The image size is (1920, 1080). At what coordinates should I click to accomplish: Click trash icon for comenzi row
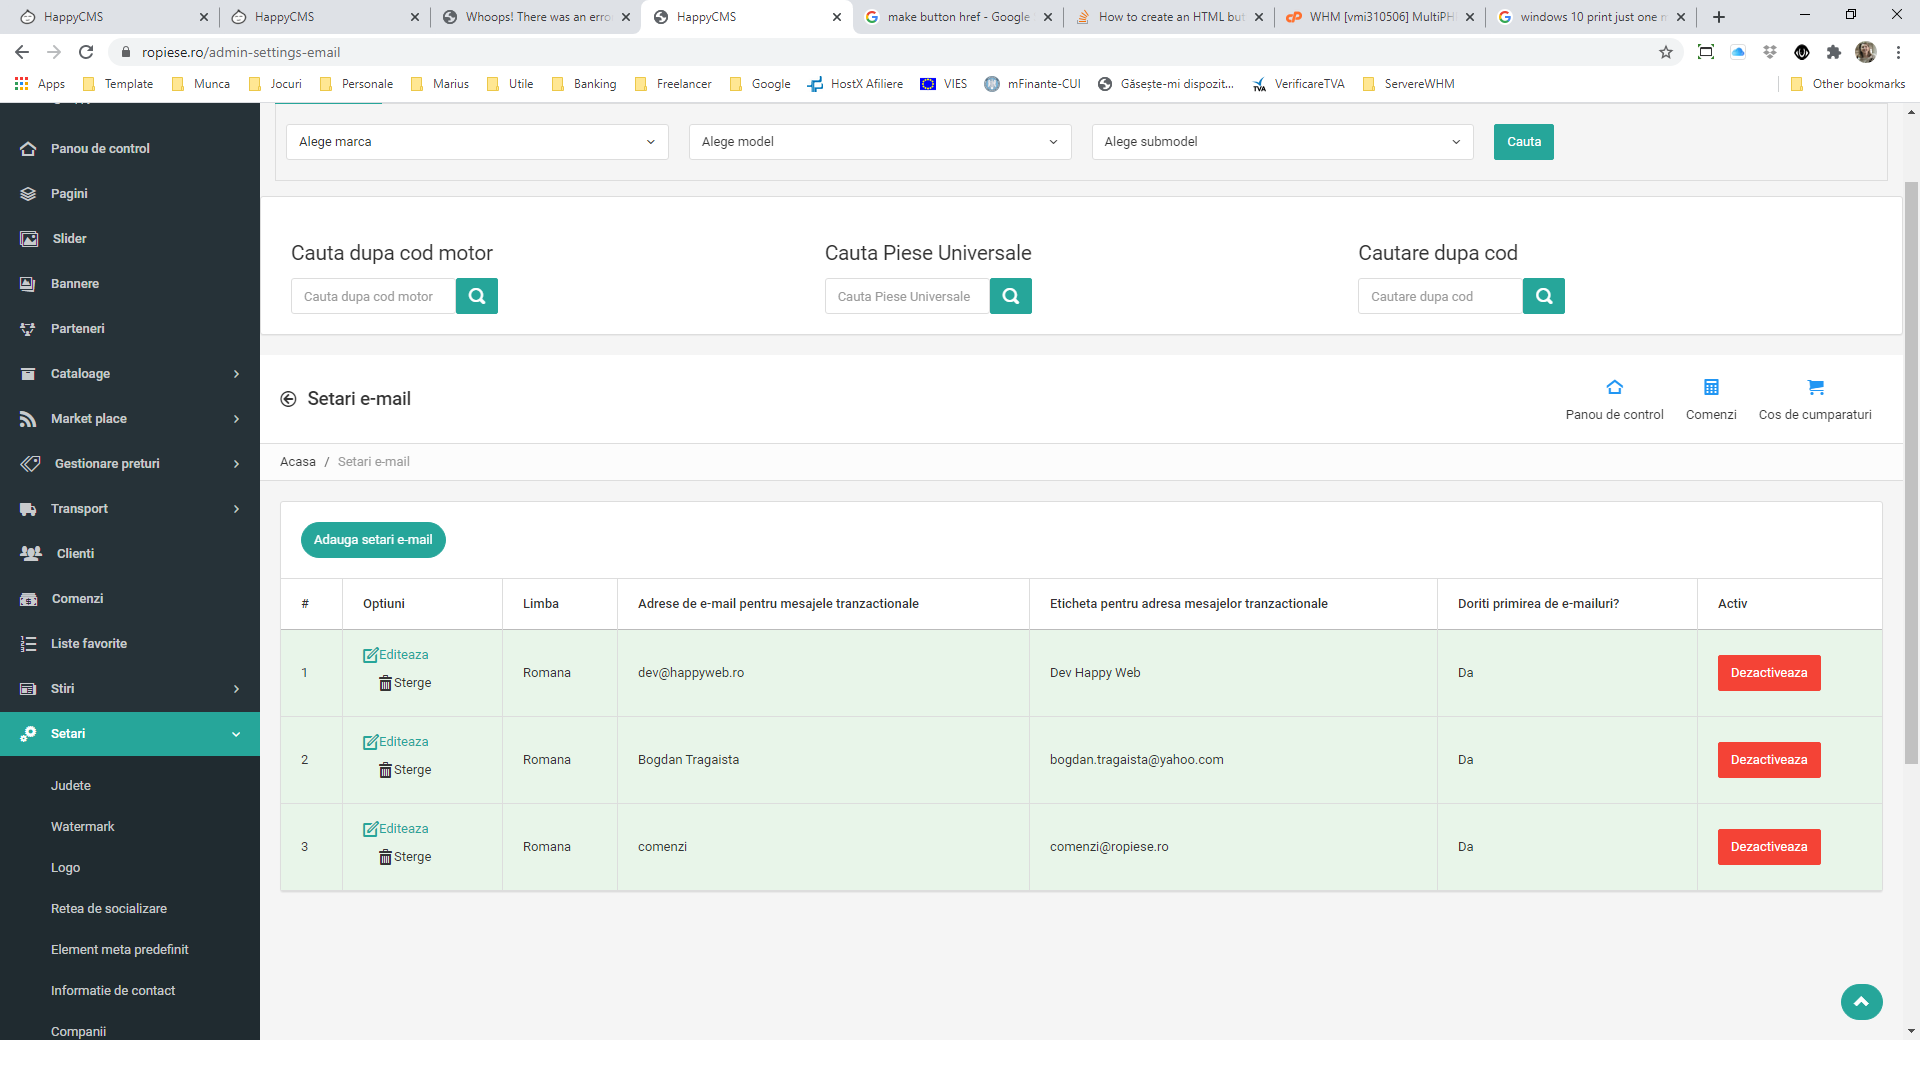385,857
